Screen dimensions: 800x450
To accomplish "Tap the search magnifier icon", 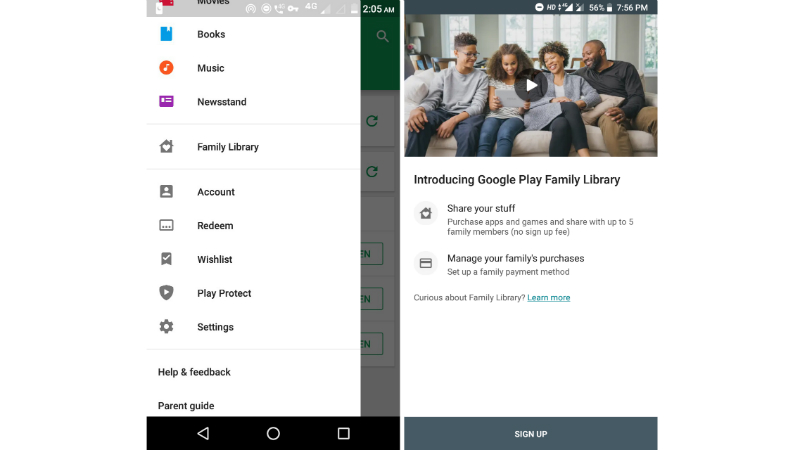I will [382, 36].
